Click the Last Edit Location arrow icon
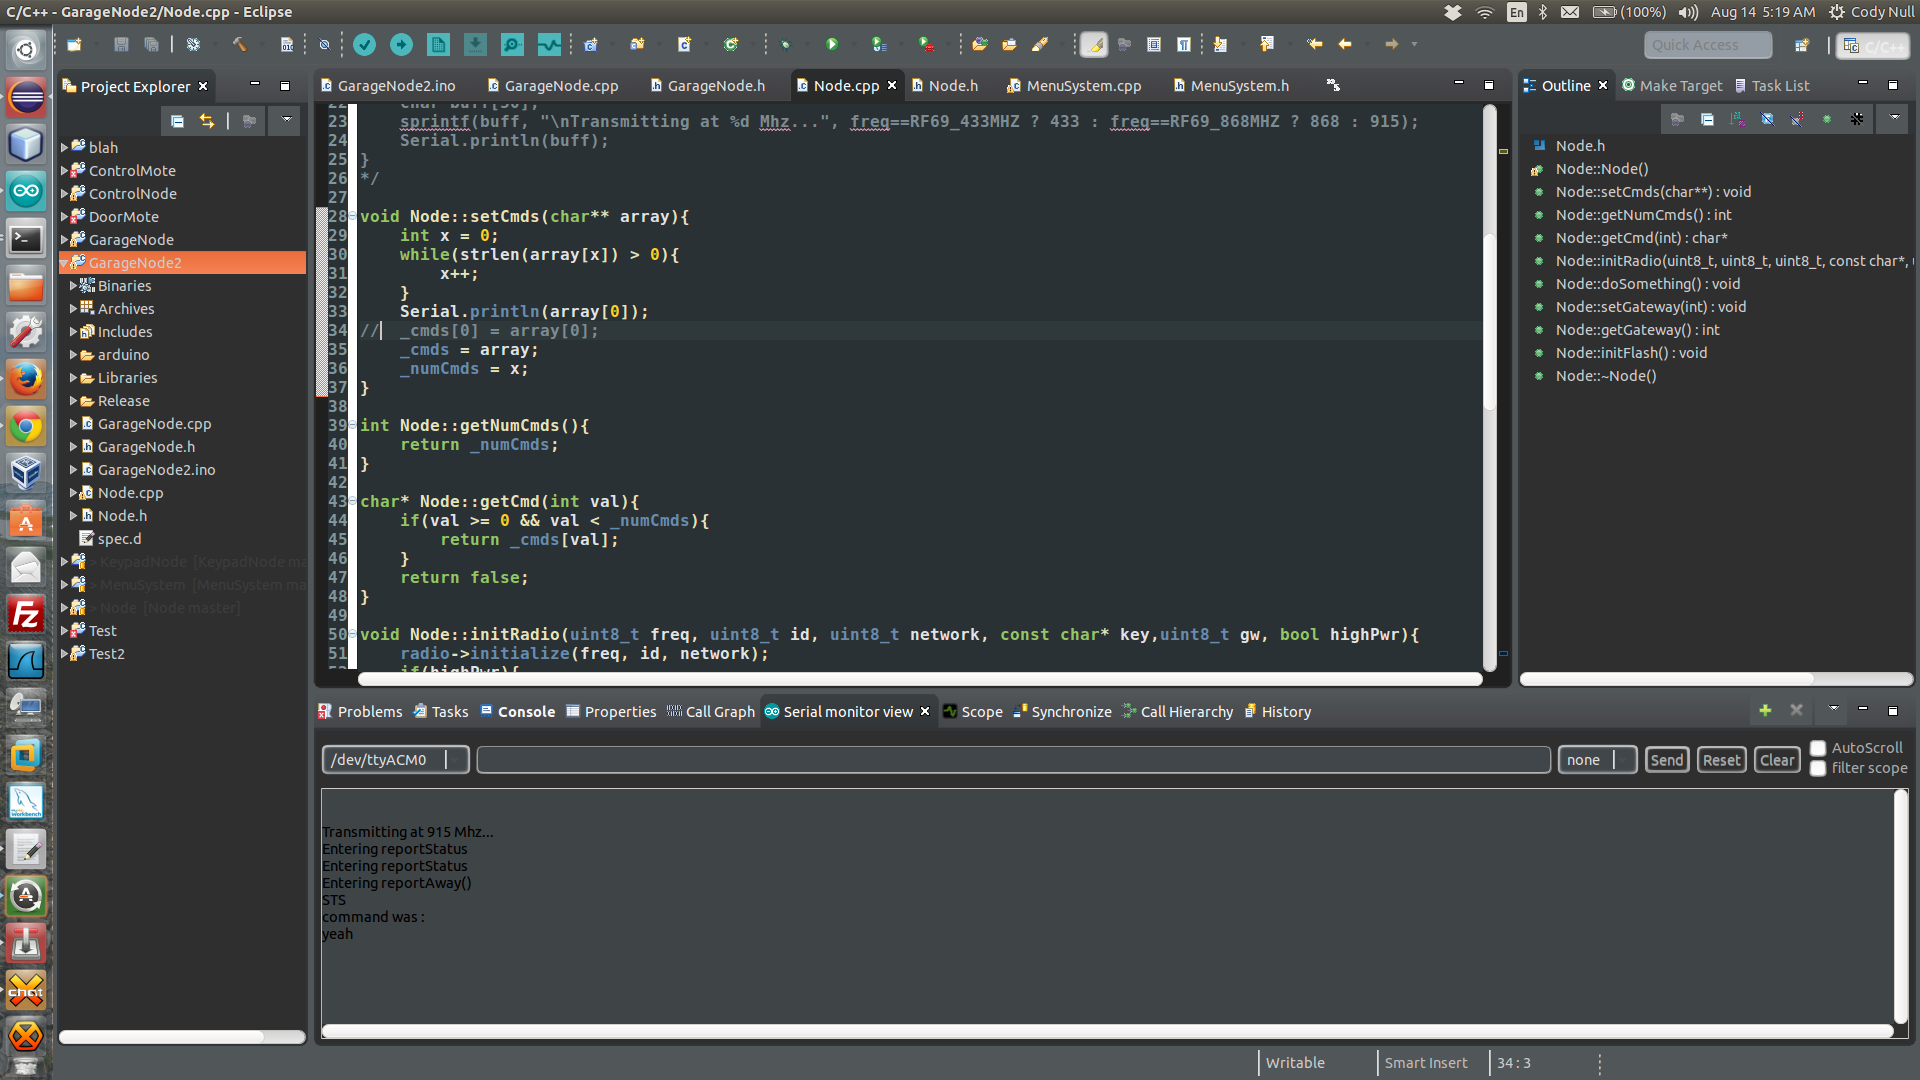This screenshot has height=1080, width=1920. pyautogui.click(x=1314, y=45)
